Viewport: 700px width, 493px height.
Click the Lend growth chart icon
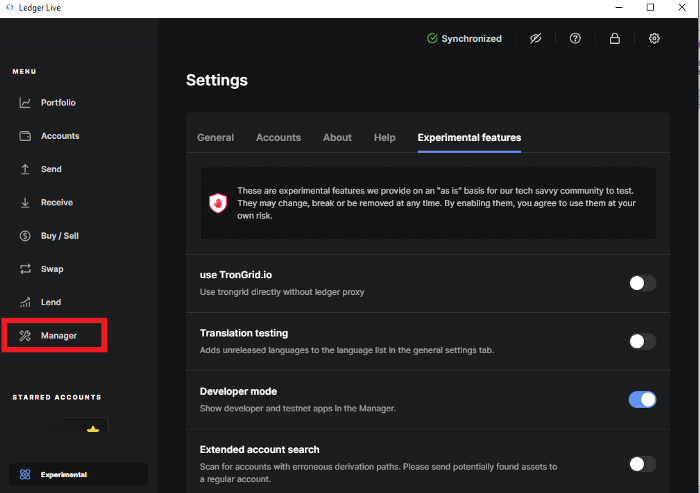[25, 302]
